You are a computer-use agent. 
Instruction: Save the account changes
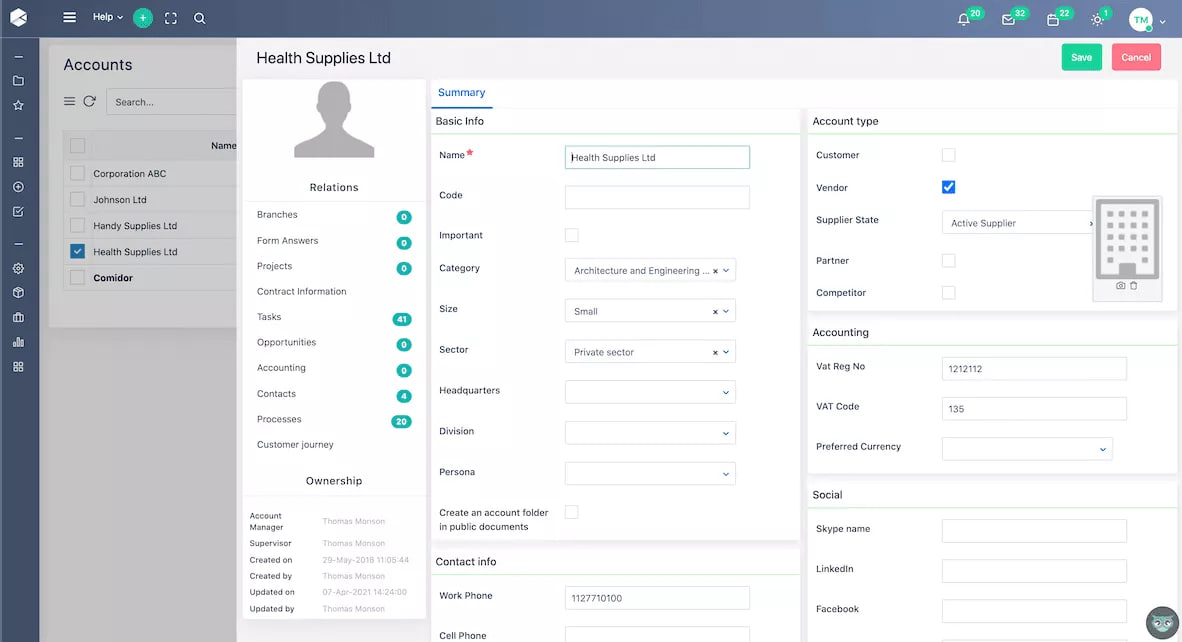[1082, 57]
